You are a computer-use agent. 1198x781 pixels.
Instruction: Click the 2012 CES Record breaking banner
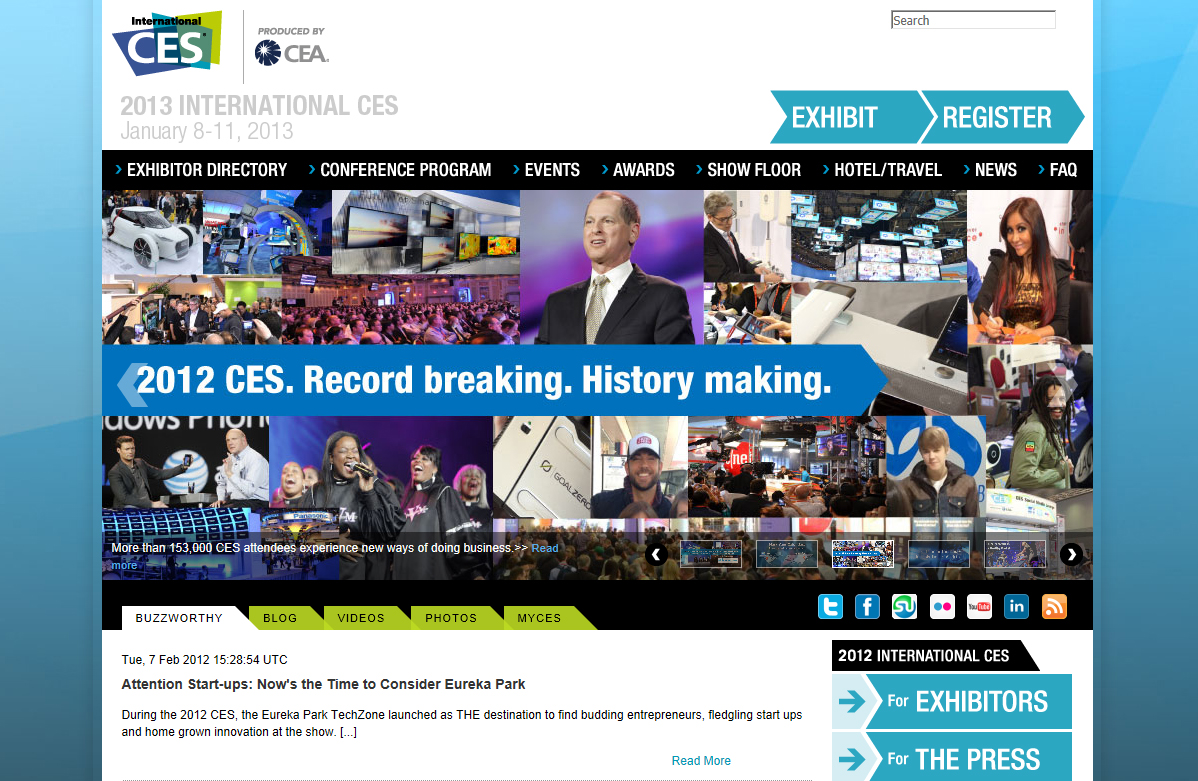[x=494, y=380]
